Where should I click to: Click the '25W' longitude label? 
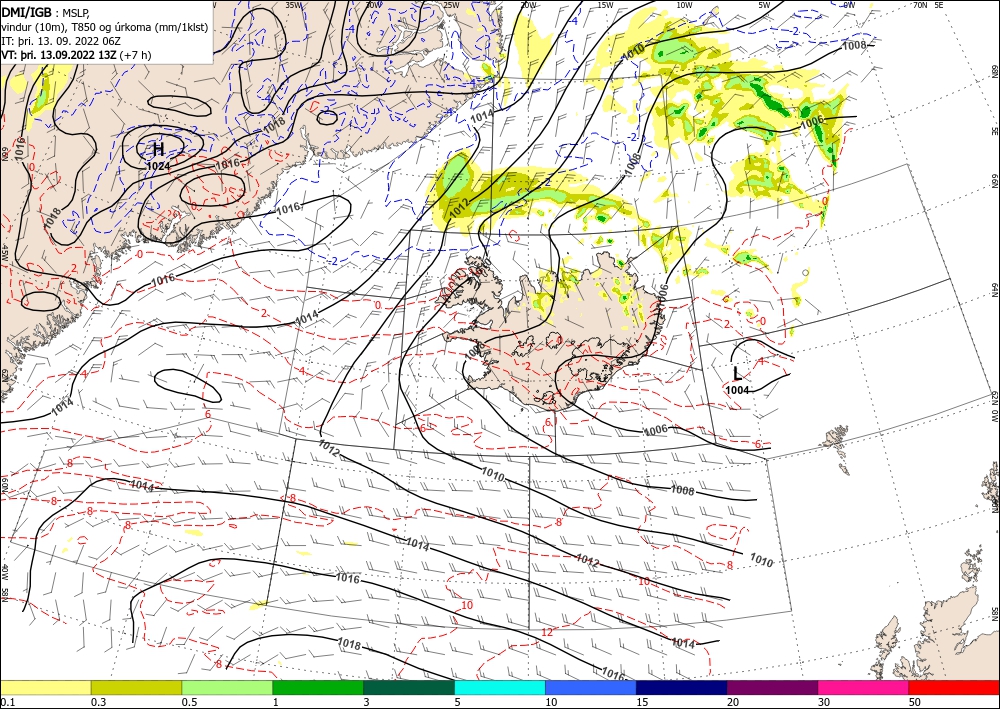[450, 5]
